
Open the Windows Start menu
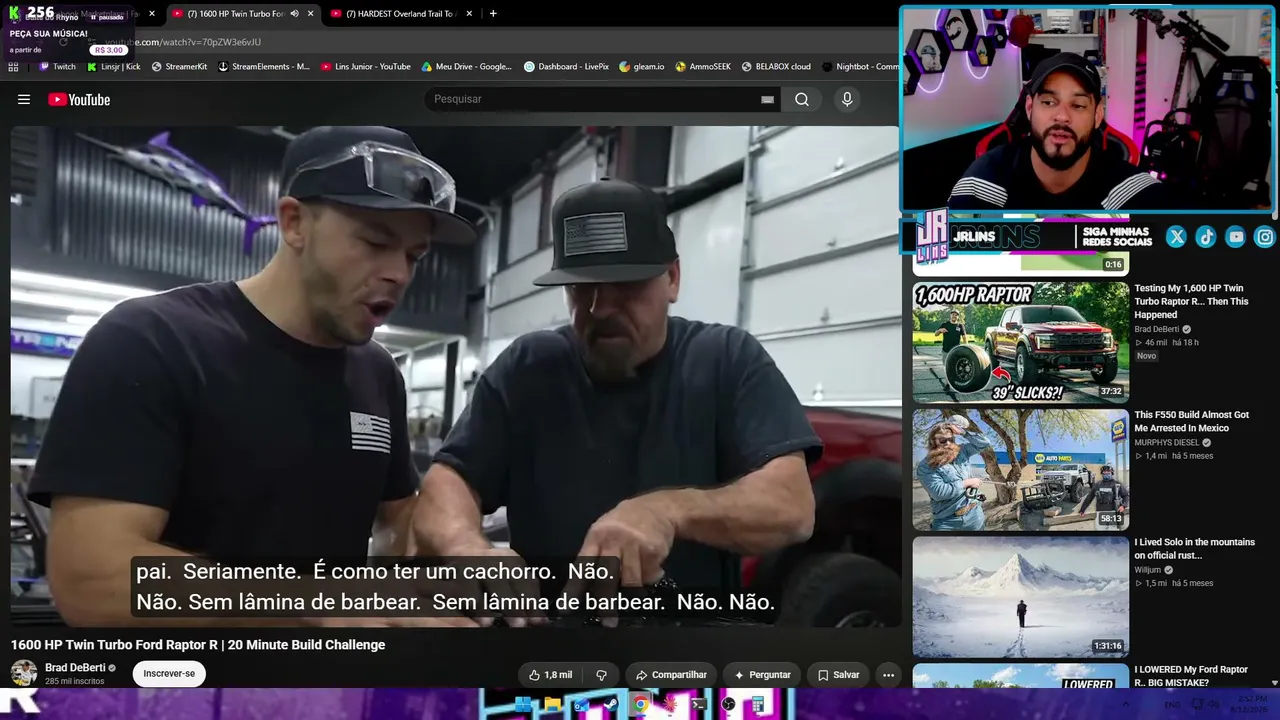coord(523,704)
